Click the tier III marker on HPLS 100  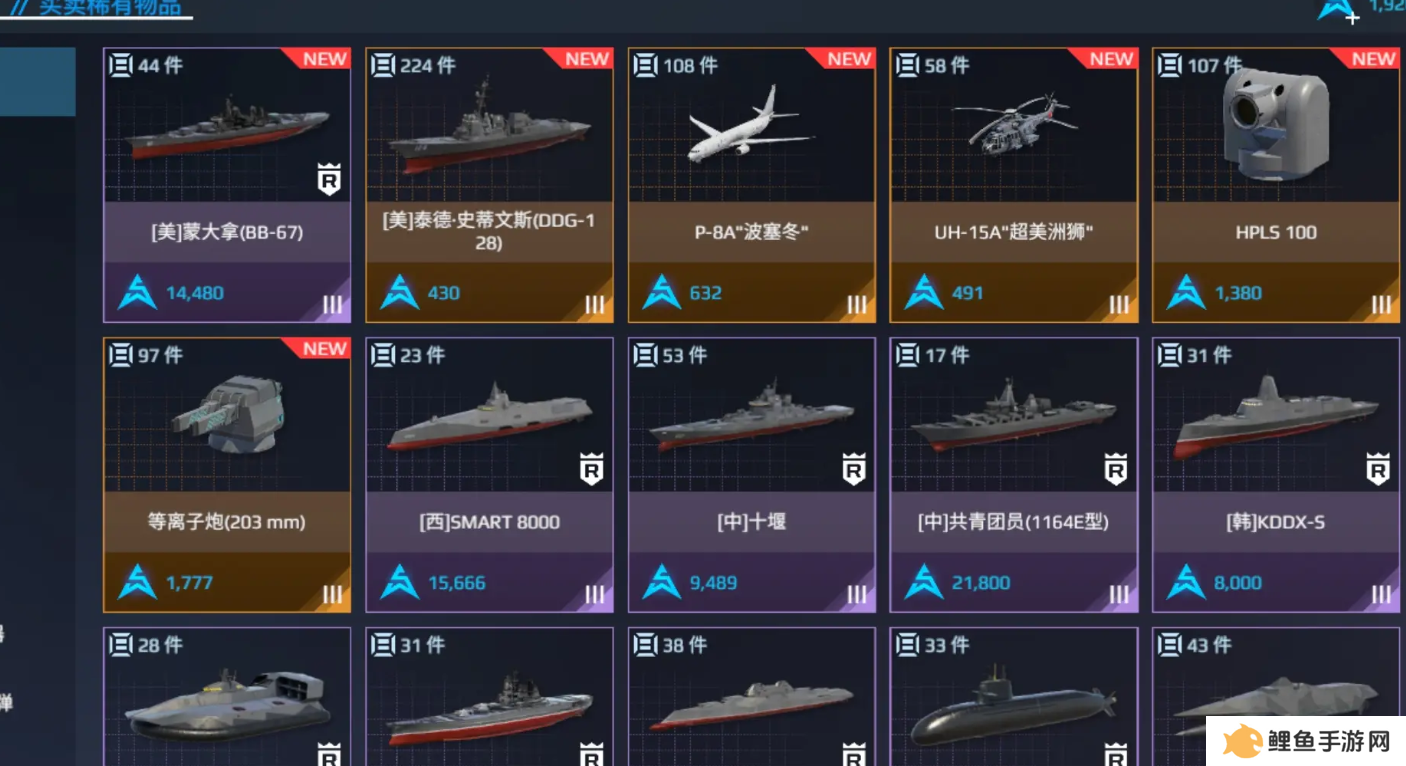tap(1381, 304)
